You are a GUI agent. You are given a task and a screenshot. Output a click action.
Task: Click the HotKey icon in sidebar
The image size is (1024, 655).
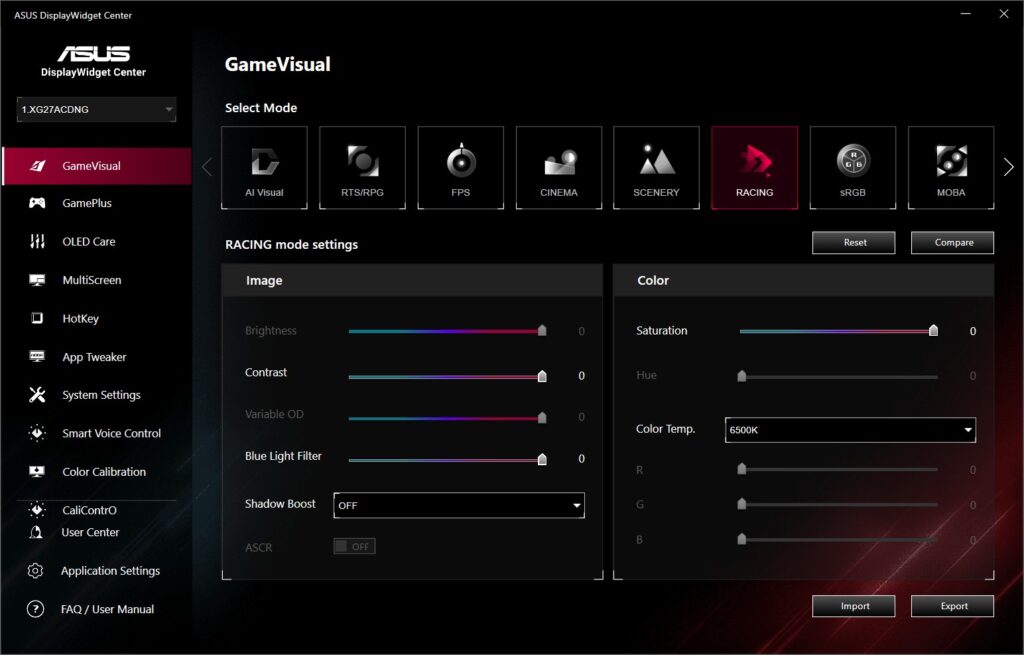click(37, 318)
